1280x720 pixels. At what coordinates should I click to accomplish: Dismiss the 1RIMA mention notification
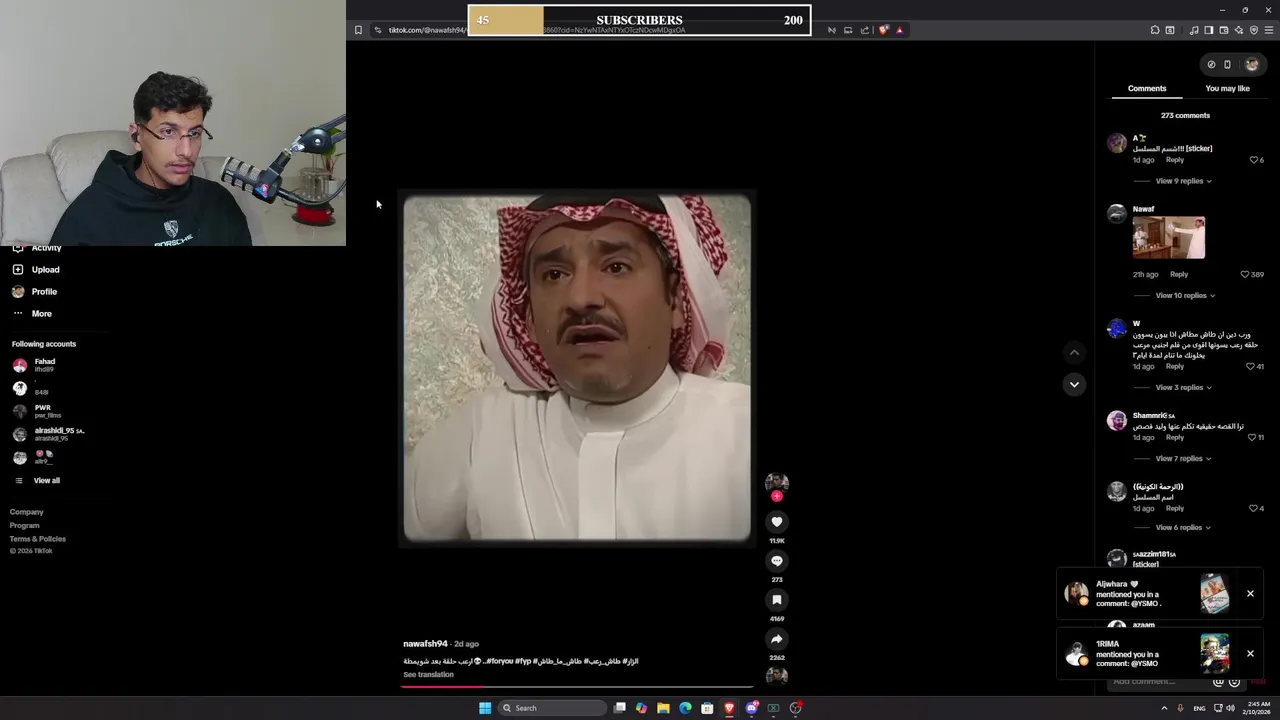coord(1250,654)
